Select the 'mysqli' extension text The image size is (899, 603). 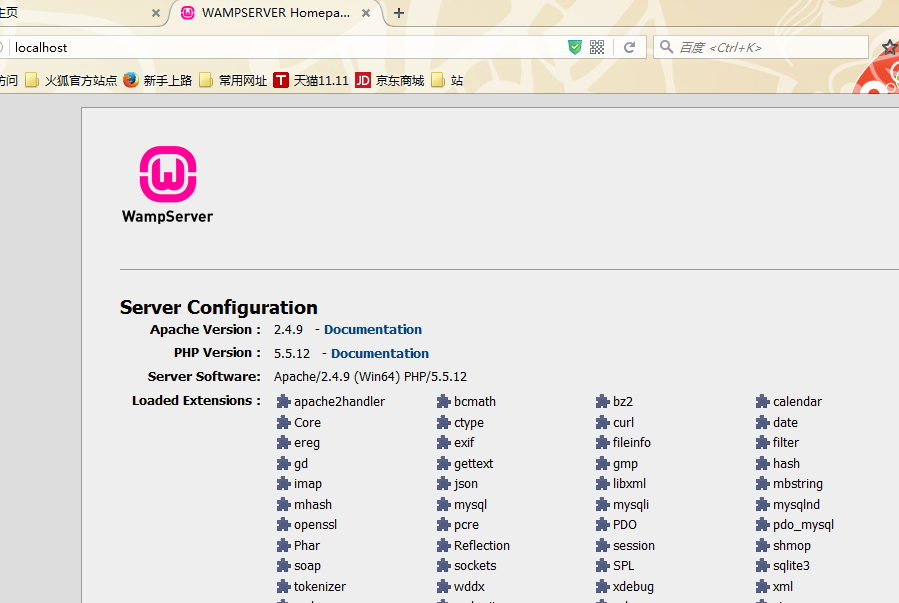pyautogui.click(x=631, y=505)
